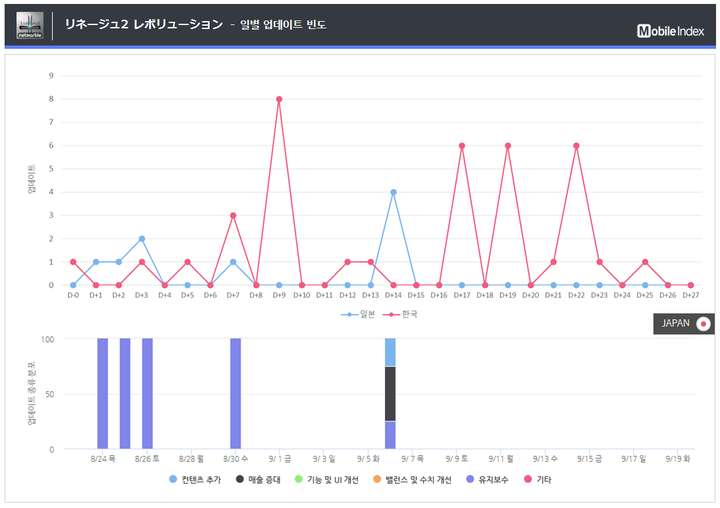
Task: Select the Korea point at D-0
Action: (x=73, y=262)
